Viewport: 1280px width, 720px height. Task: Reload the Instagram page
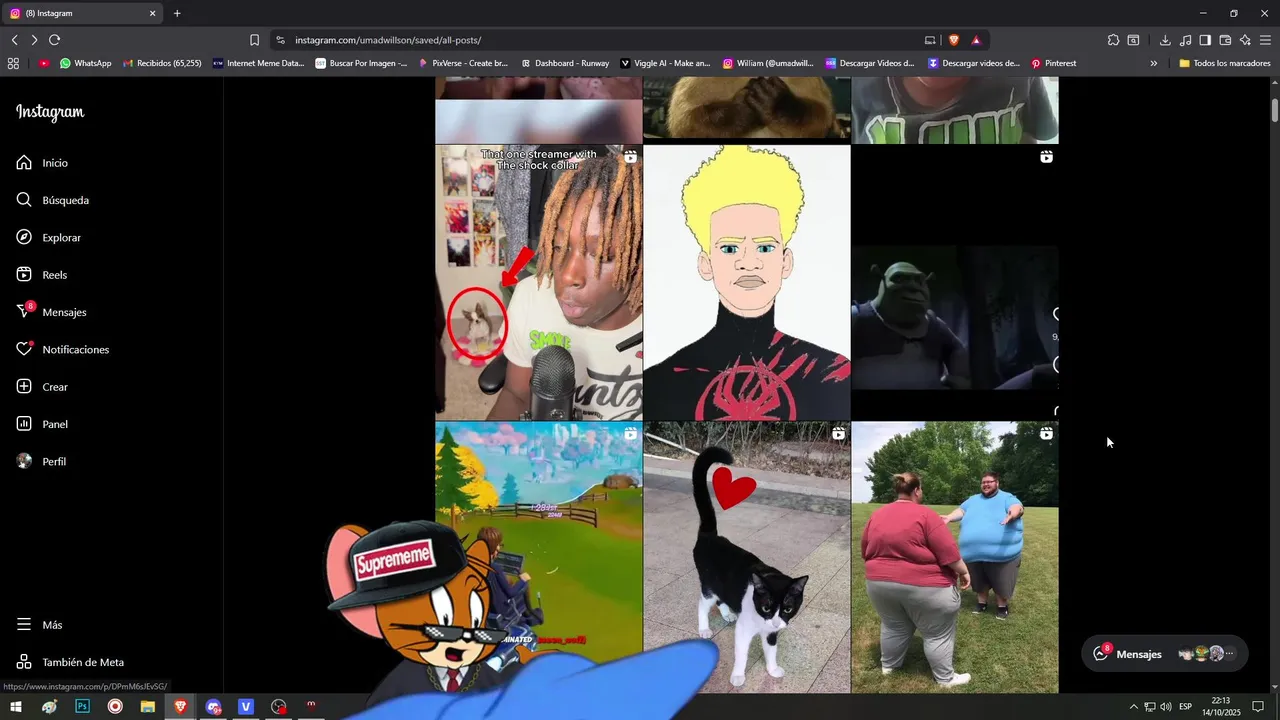pos(54,40)
